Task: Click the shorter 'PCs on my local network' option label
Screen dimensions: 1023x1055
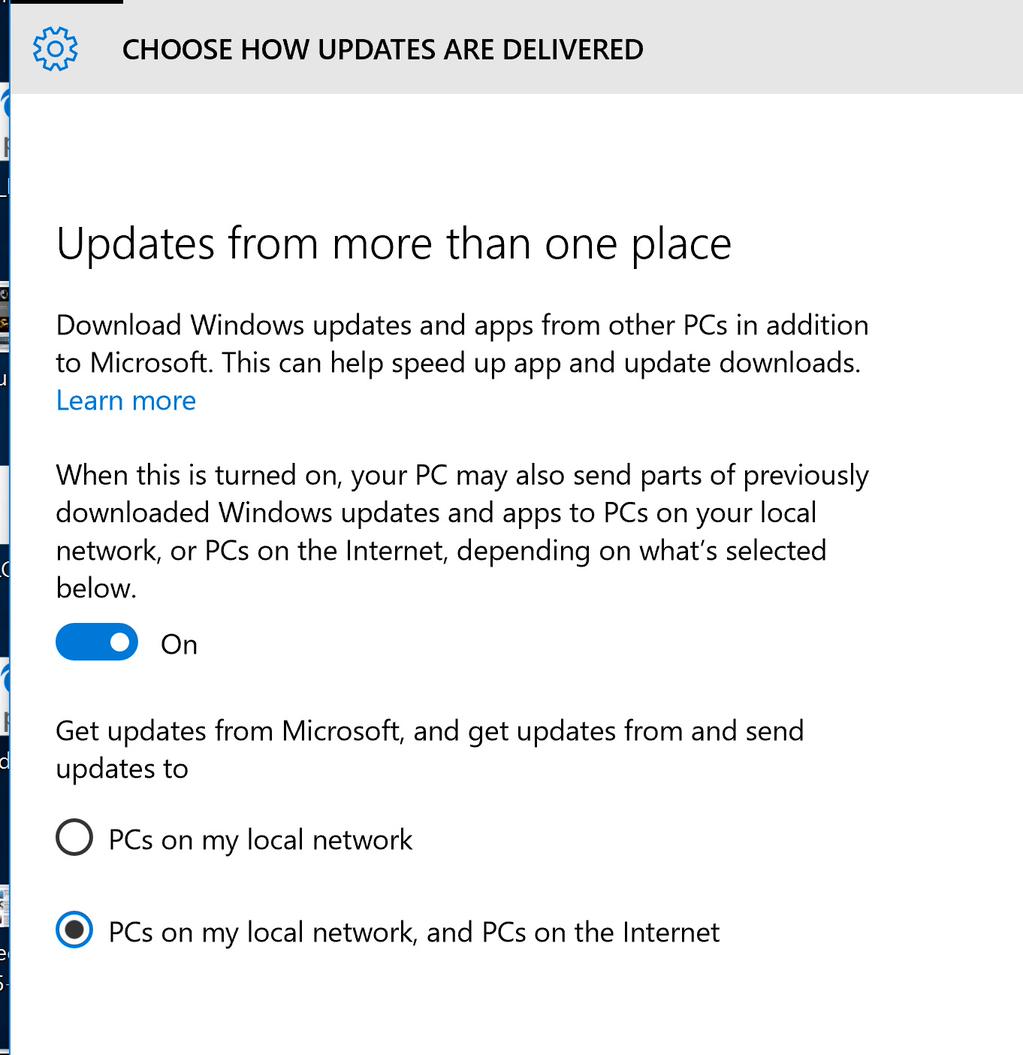Action: tap(260, 839)
